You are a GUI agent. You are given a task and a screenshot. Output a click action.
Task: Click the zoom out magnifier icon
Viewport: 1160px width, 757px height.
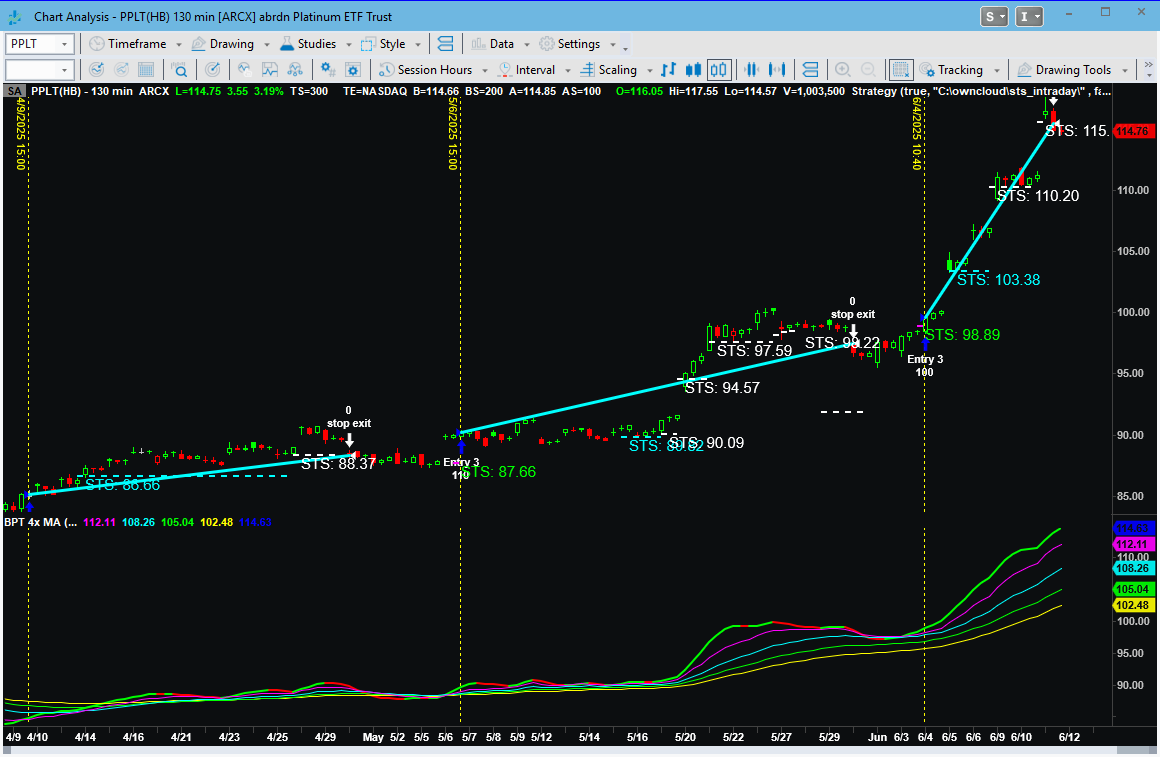coord(869,70)
